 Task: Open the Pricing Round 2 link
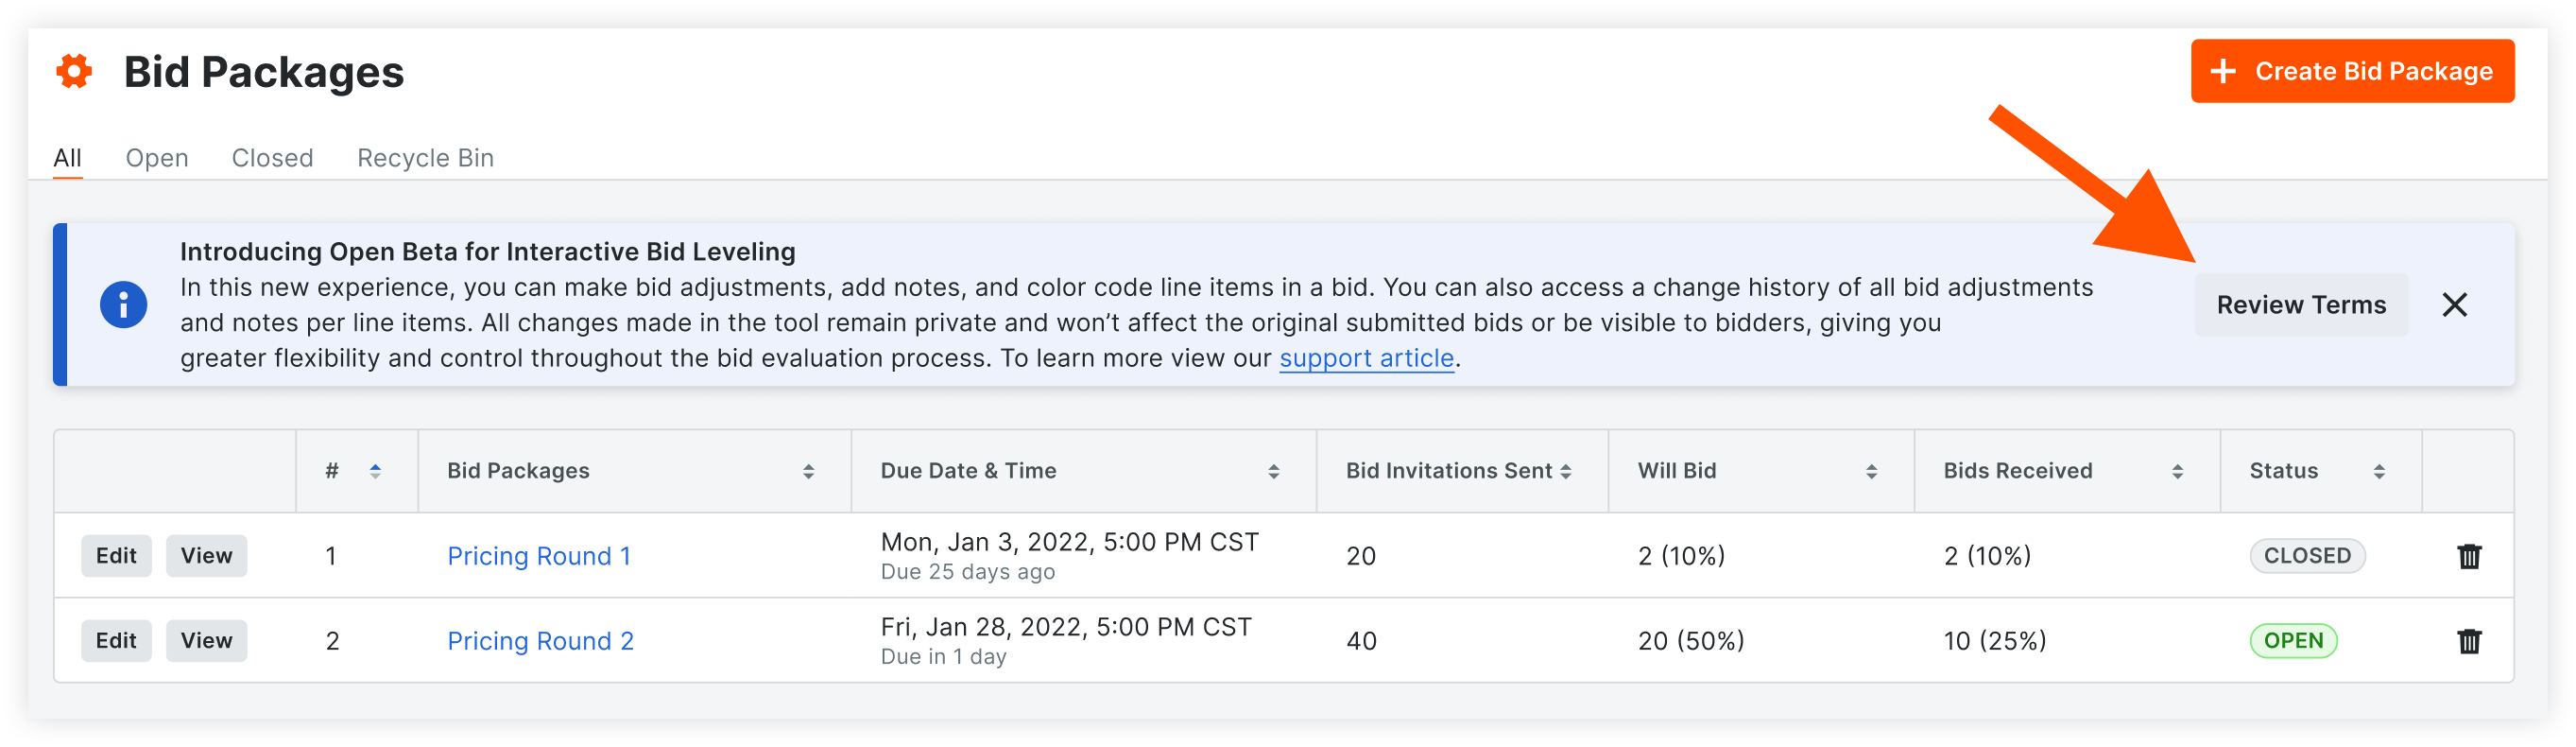click(x=540, y=641)
